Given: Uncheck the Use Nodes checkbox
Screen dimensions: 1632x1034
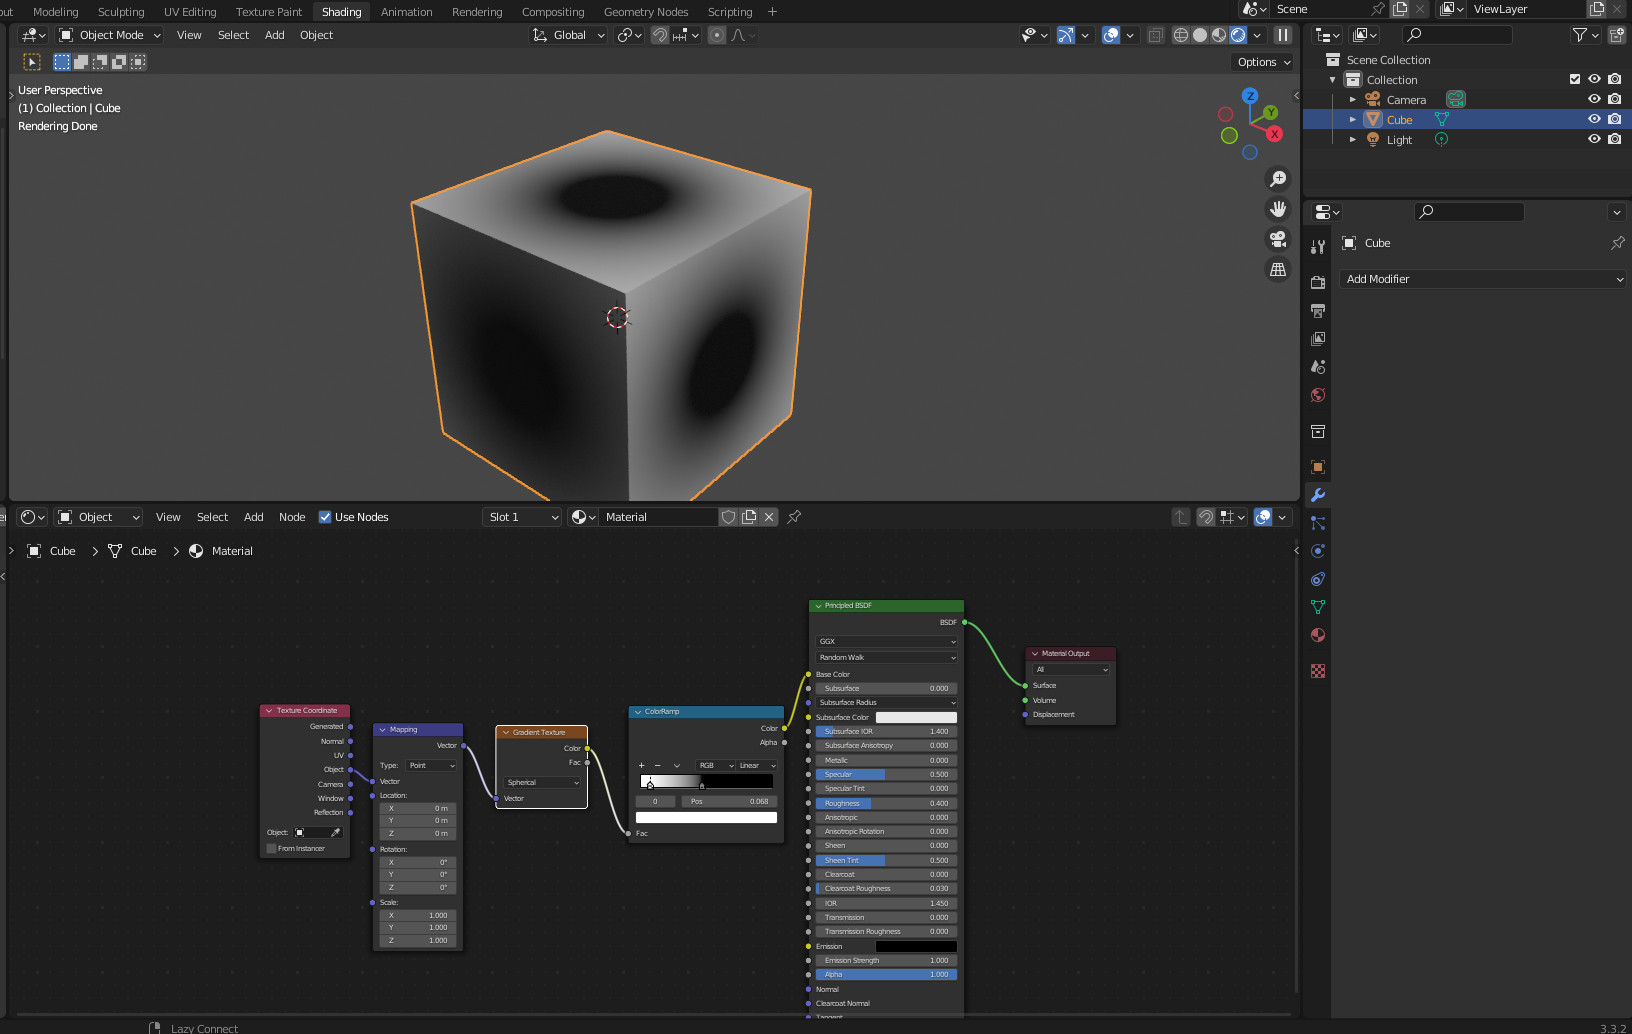Looking at the screenshot, I should pyautogui.click(x=325, y=517).
